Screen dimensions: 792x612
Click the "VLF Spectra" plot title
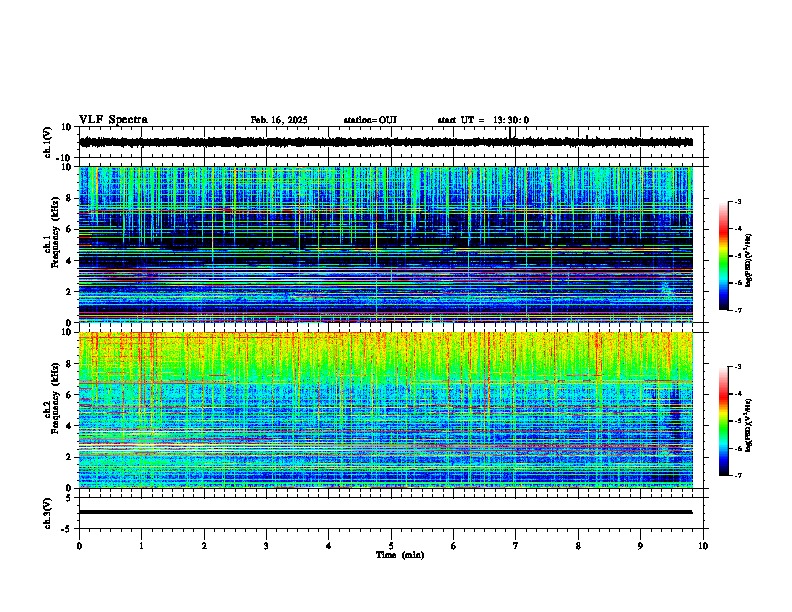[113, 120]
